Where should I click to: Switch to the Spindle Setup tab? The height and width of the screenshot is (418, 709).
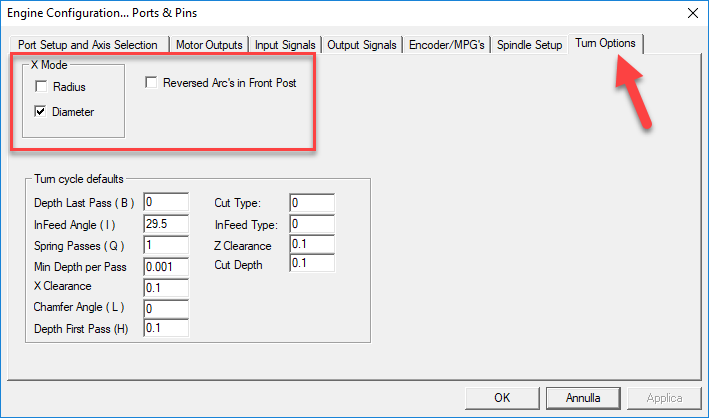click(x=530, y=45)
